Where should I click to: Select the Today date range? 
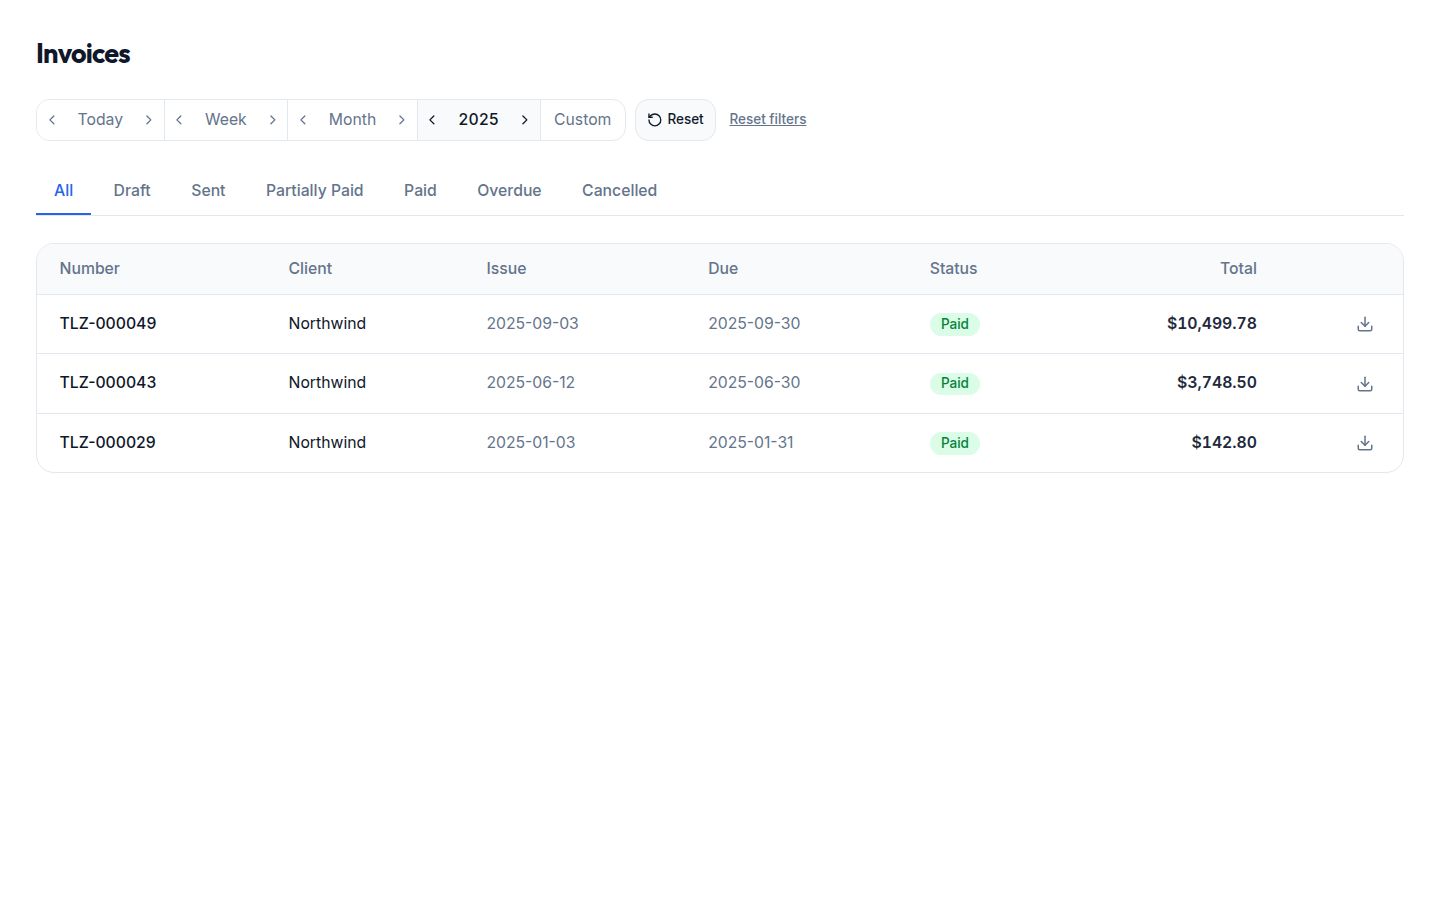pos(100,120)
